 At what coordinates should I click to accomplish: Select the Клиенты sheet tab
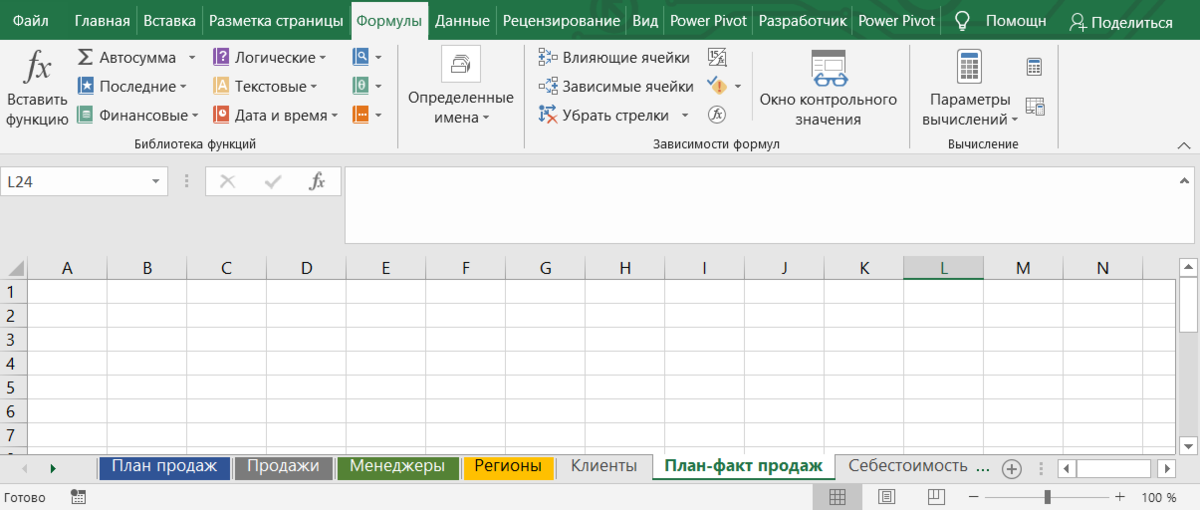click(x=602, y=467)
